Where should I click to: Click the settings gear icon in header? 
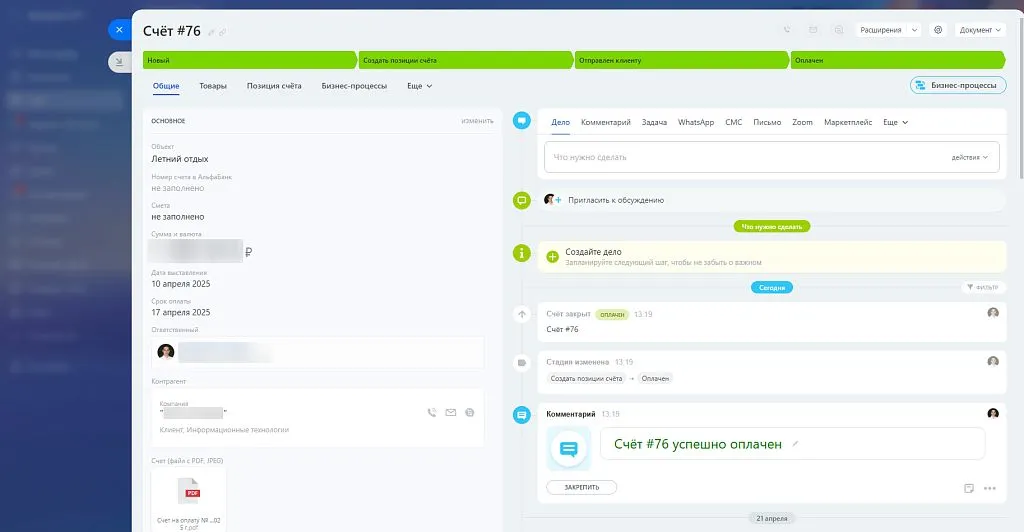(938, 30)
